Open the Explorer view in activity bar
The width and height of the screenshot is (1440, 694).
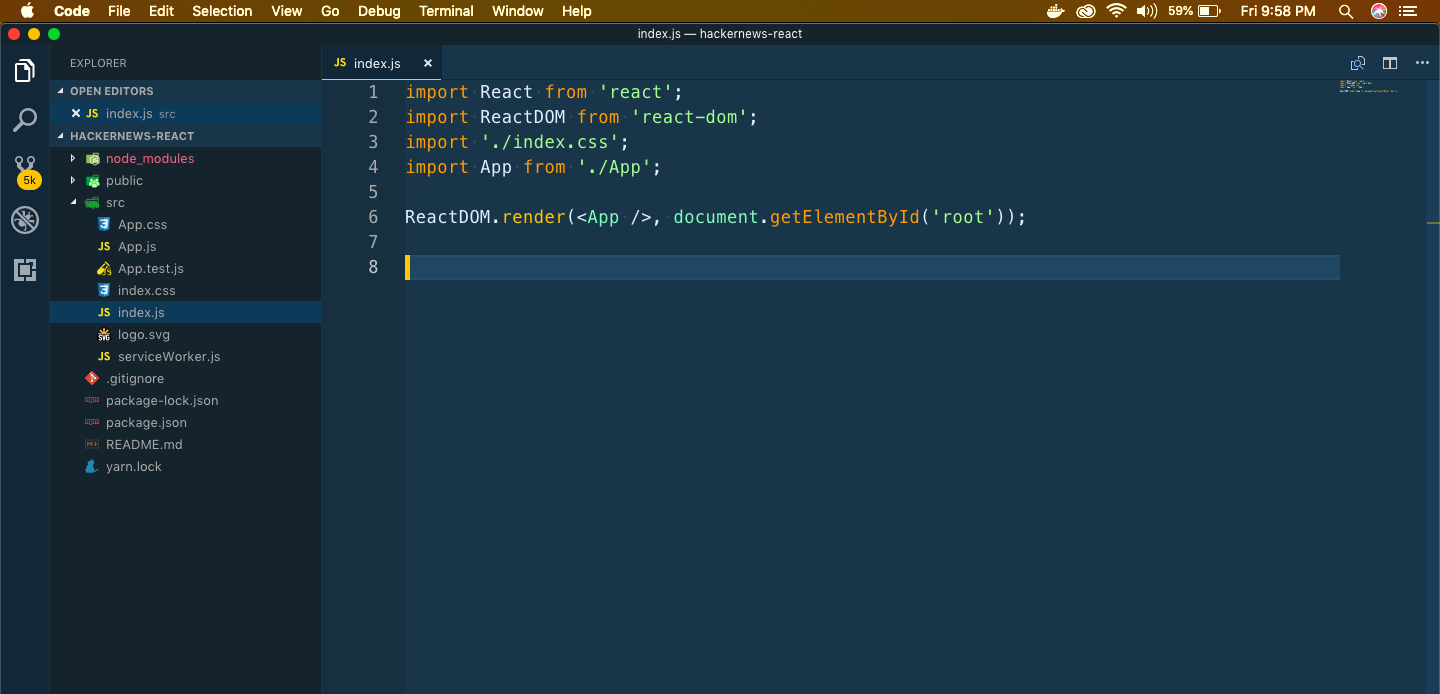pyautogui.click(x=25, y=70)
